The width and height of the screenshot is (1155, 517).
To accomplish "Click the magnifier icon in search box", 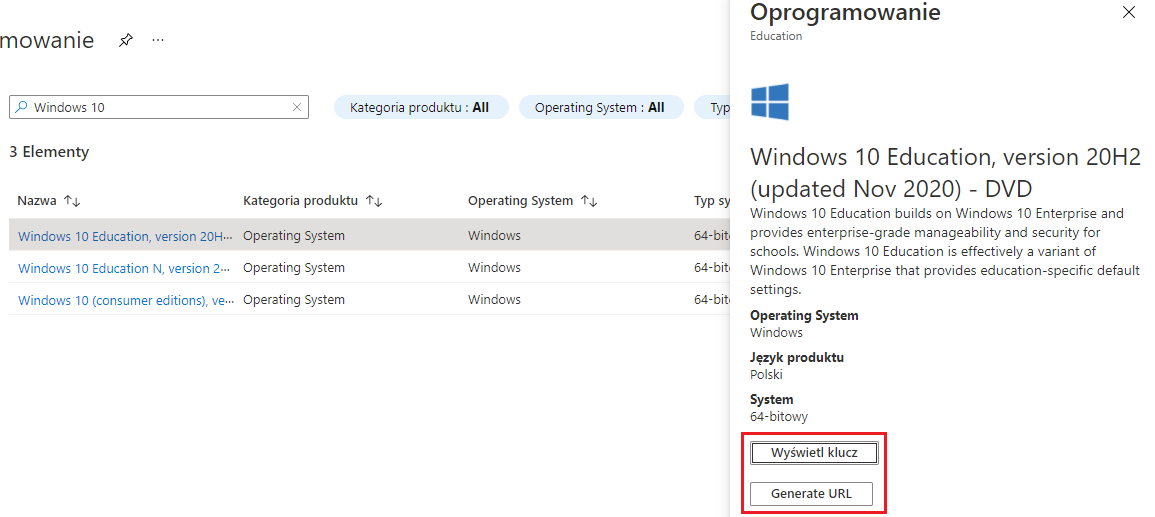I will pyautogui.click(x=21, y=107).
